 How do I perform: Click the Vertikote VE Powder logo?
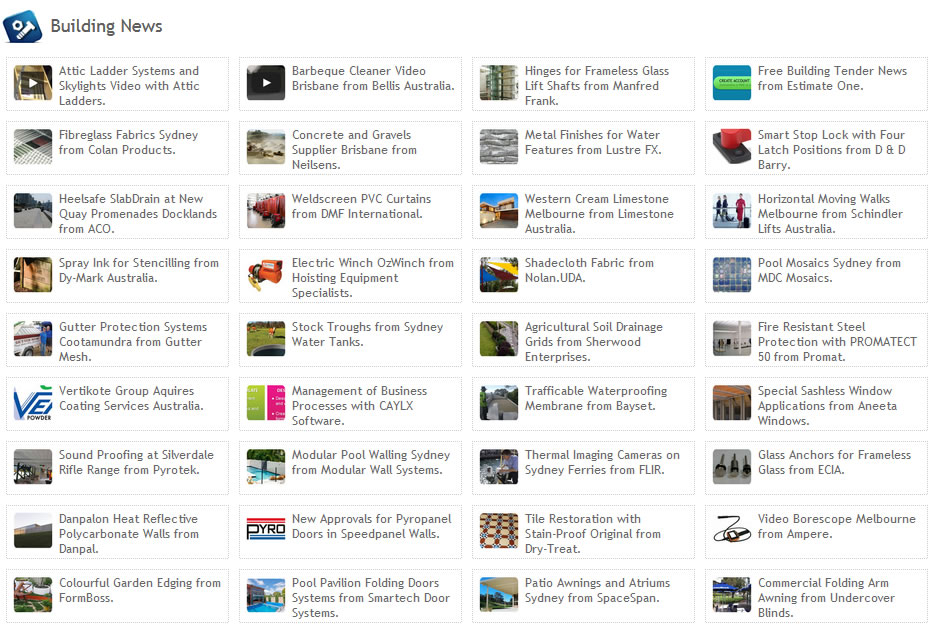33,403
